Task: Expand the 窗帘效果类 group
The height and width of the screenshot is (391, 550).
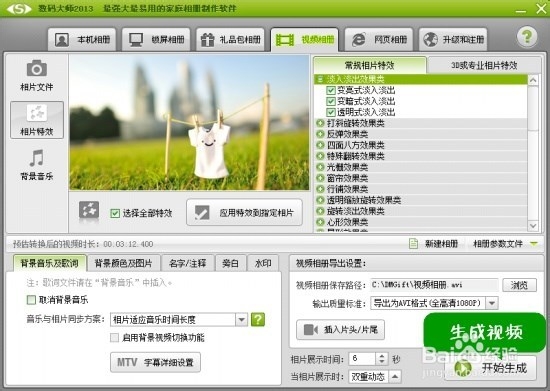Action: (x=320, y=178)
